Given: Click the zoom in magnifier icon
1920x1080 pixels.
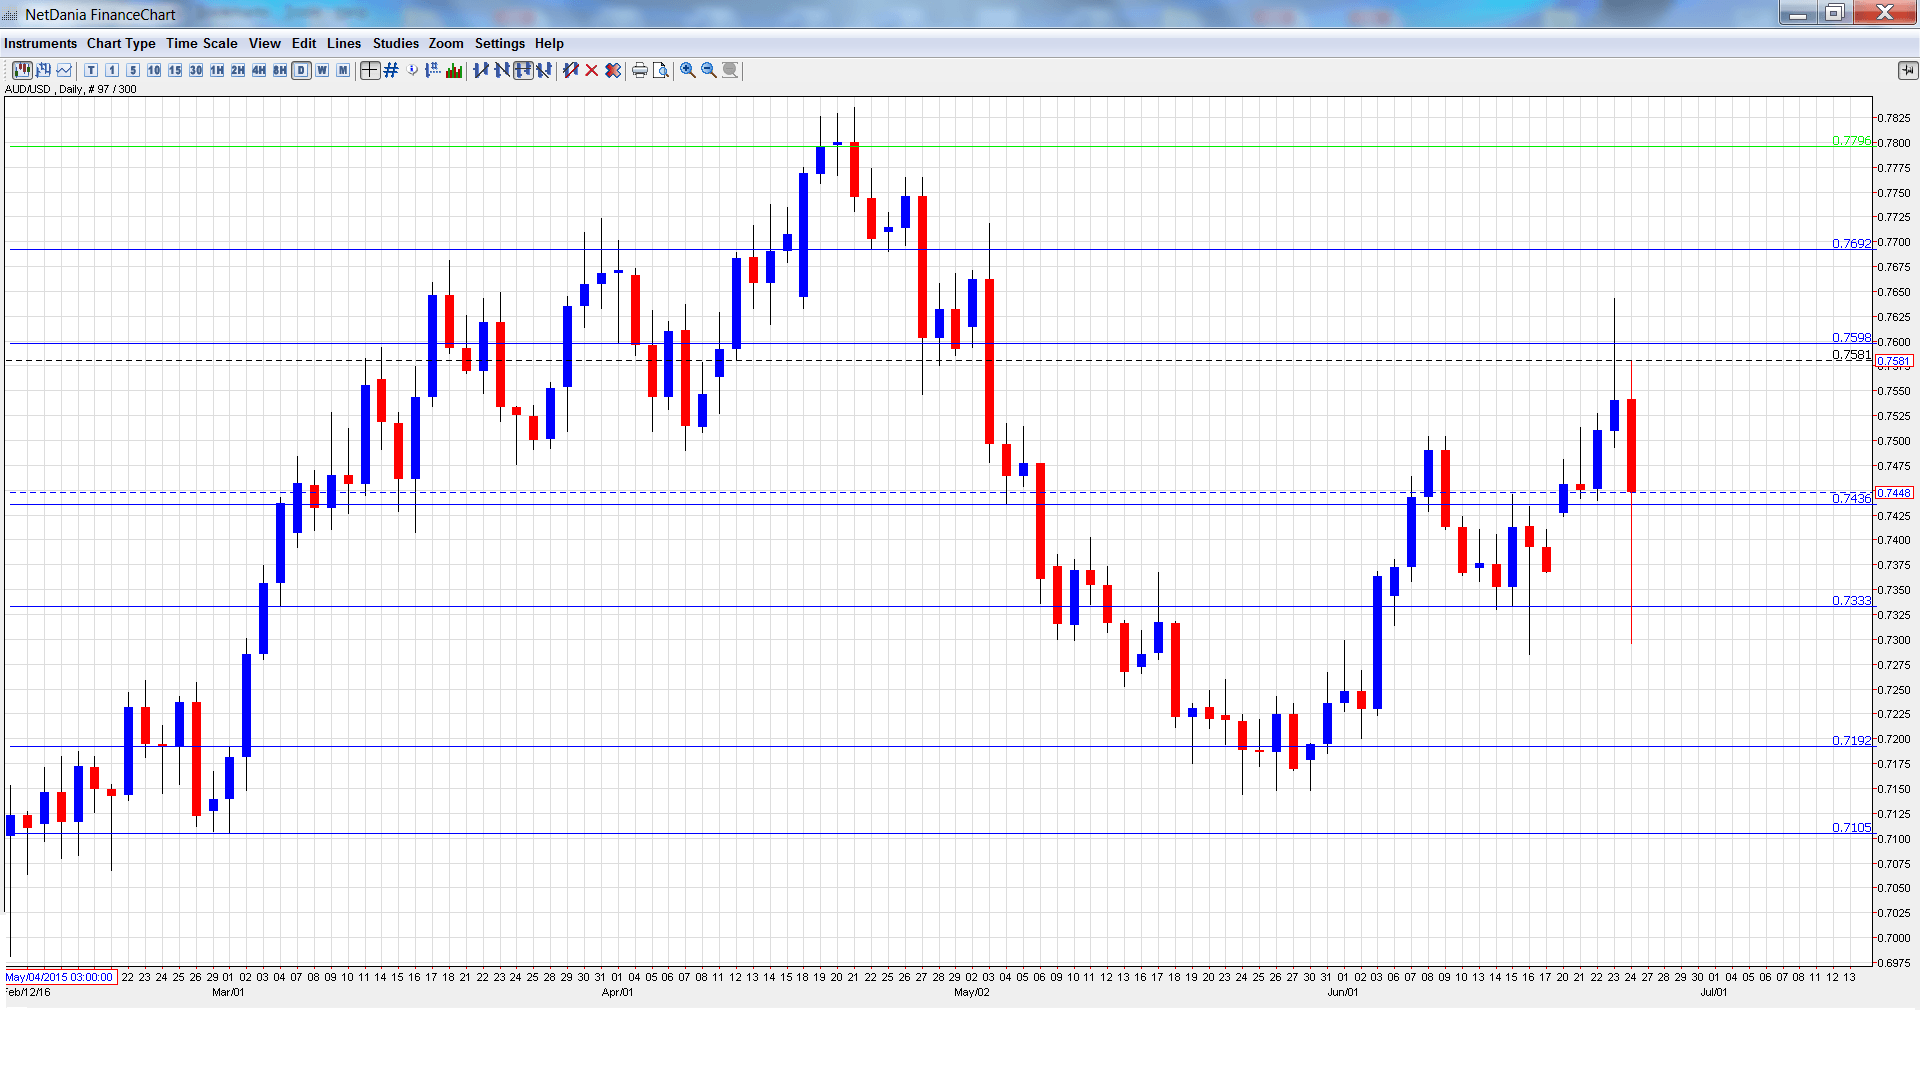Looking at the screenshot, I should tap(688, 70).
